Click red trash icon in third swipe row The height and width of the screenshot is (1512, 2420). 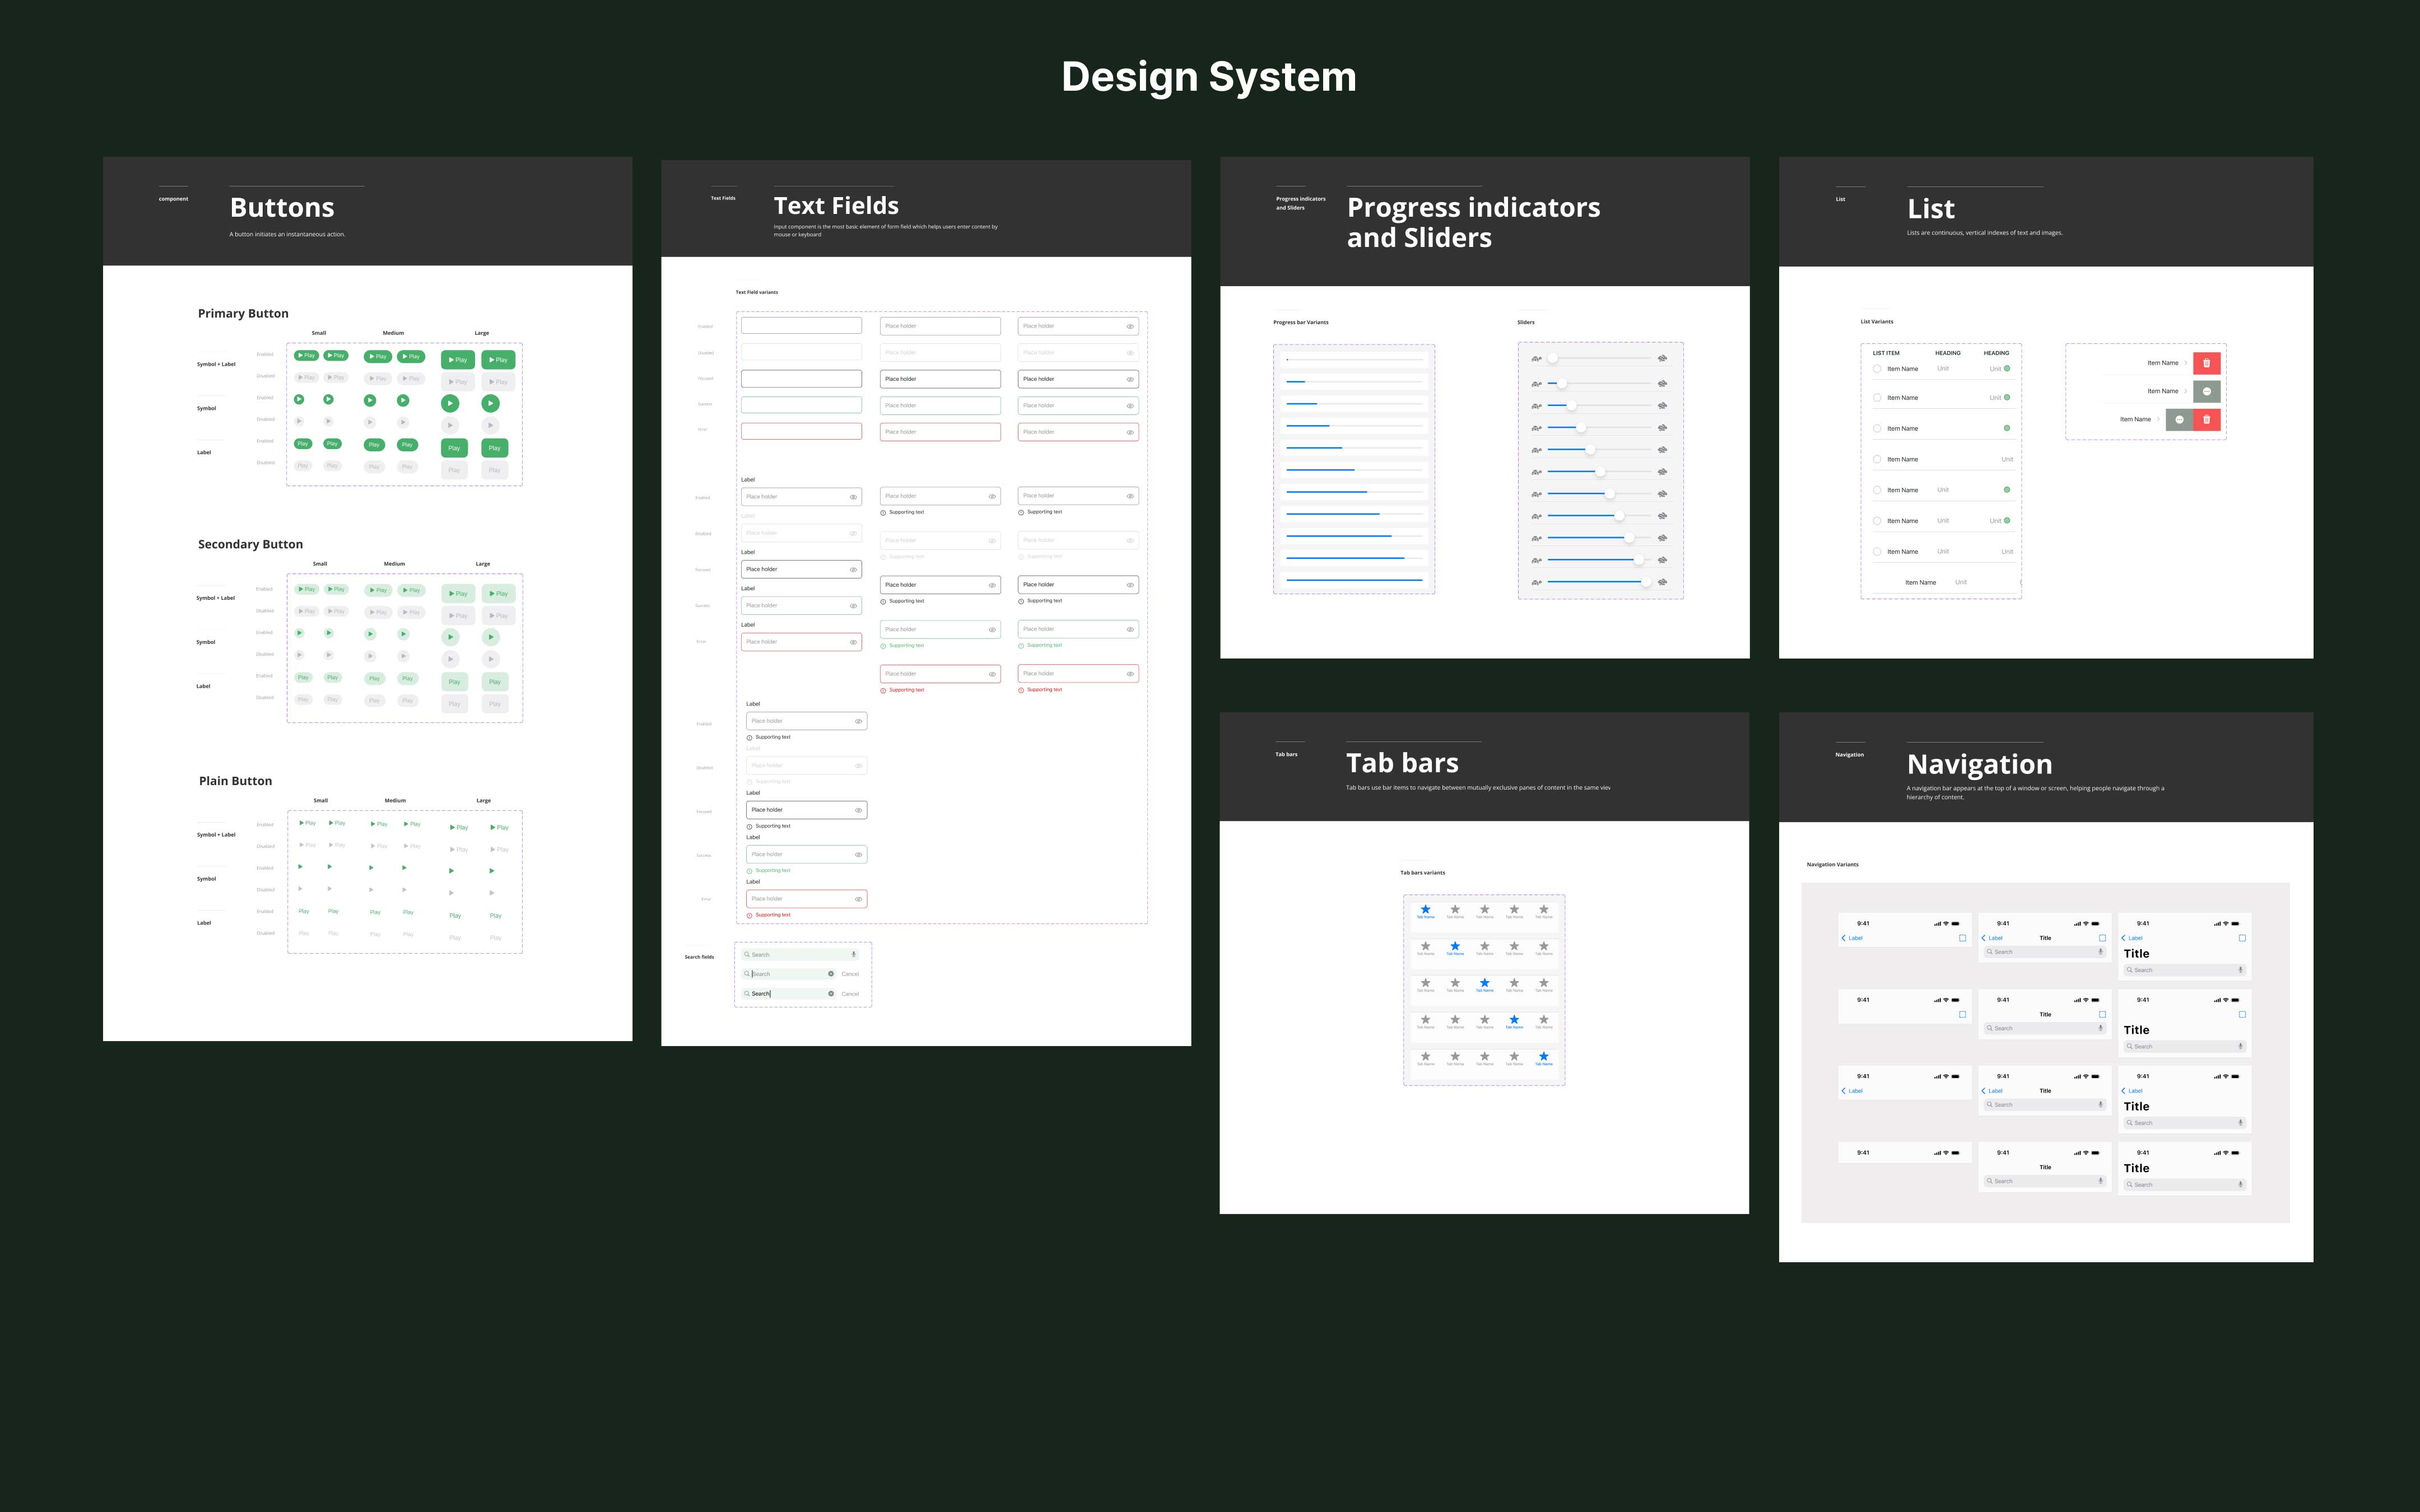tap(2206, 420)
